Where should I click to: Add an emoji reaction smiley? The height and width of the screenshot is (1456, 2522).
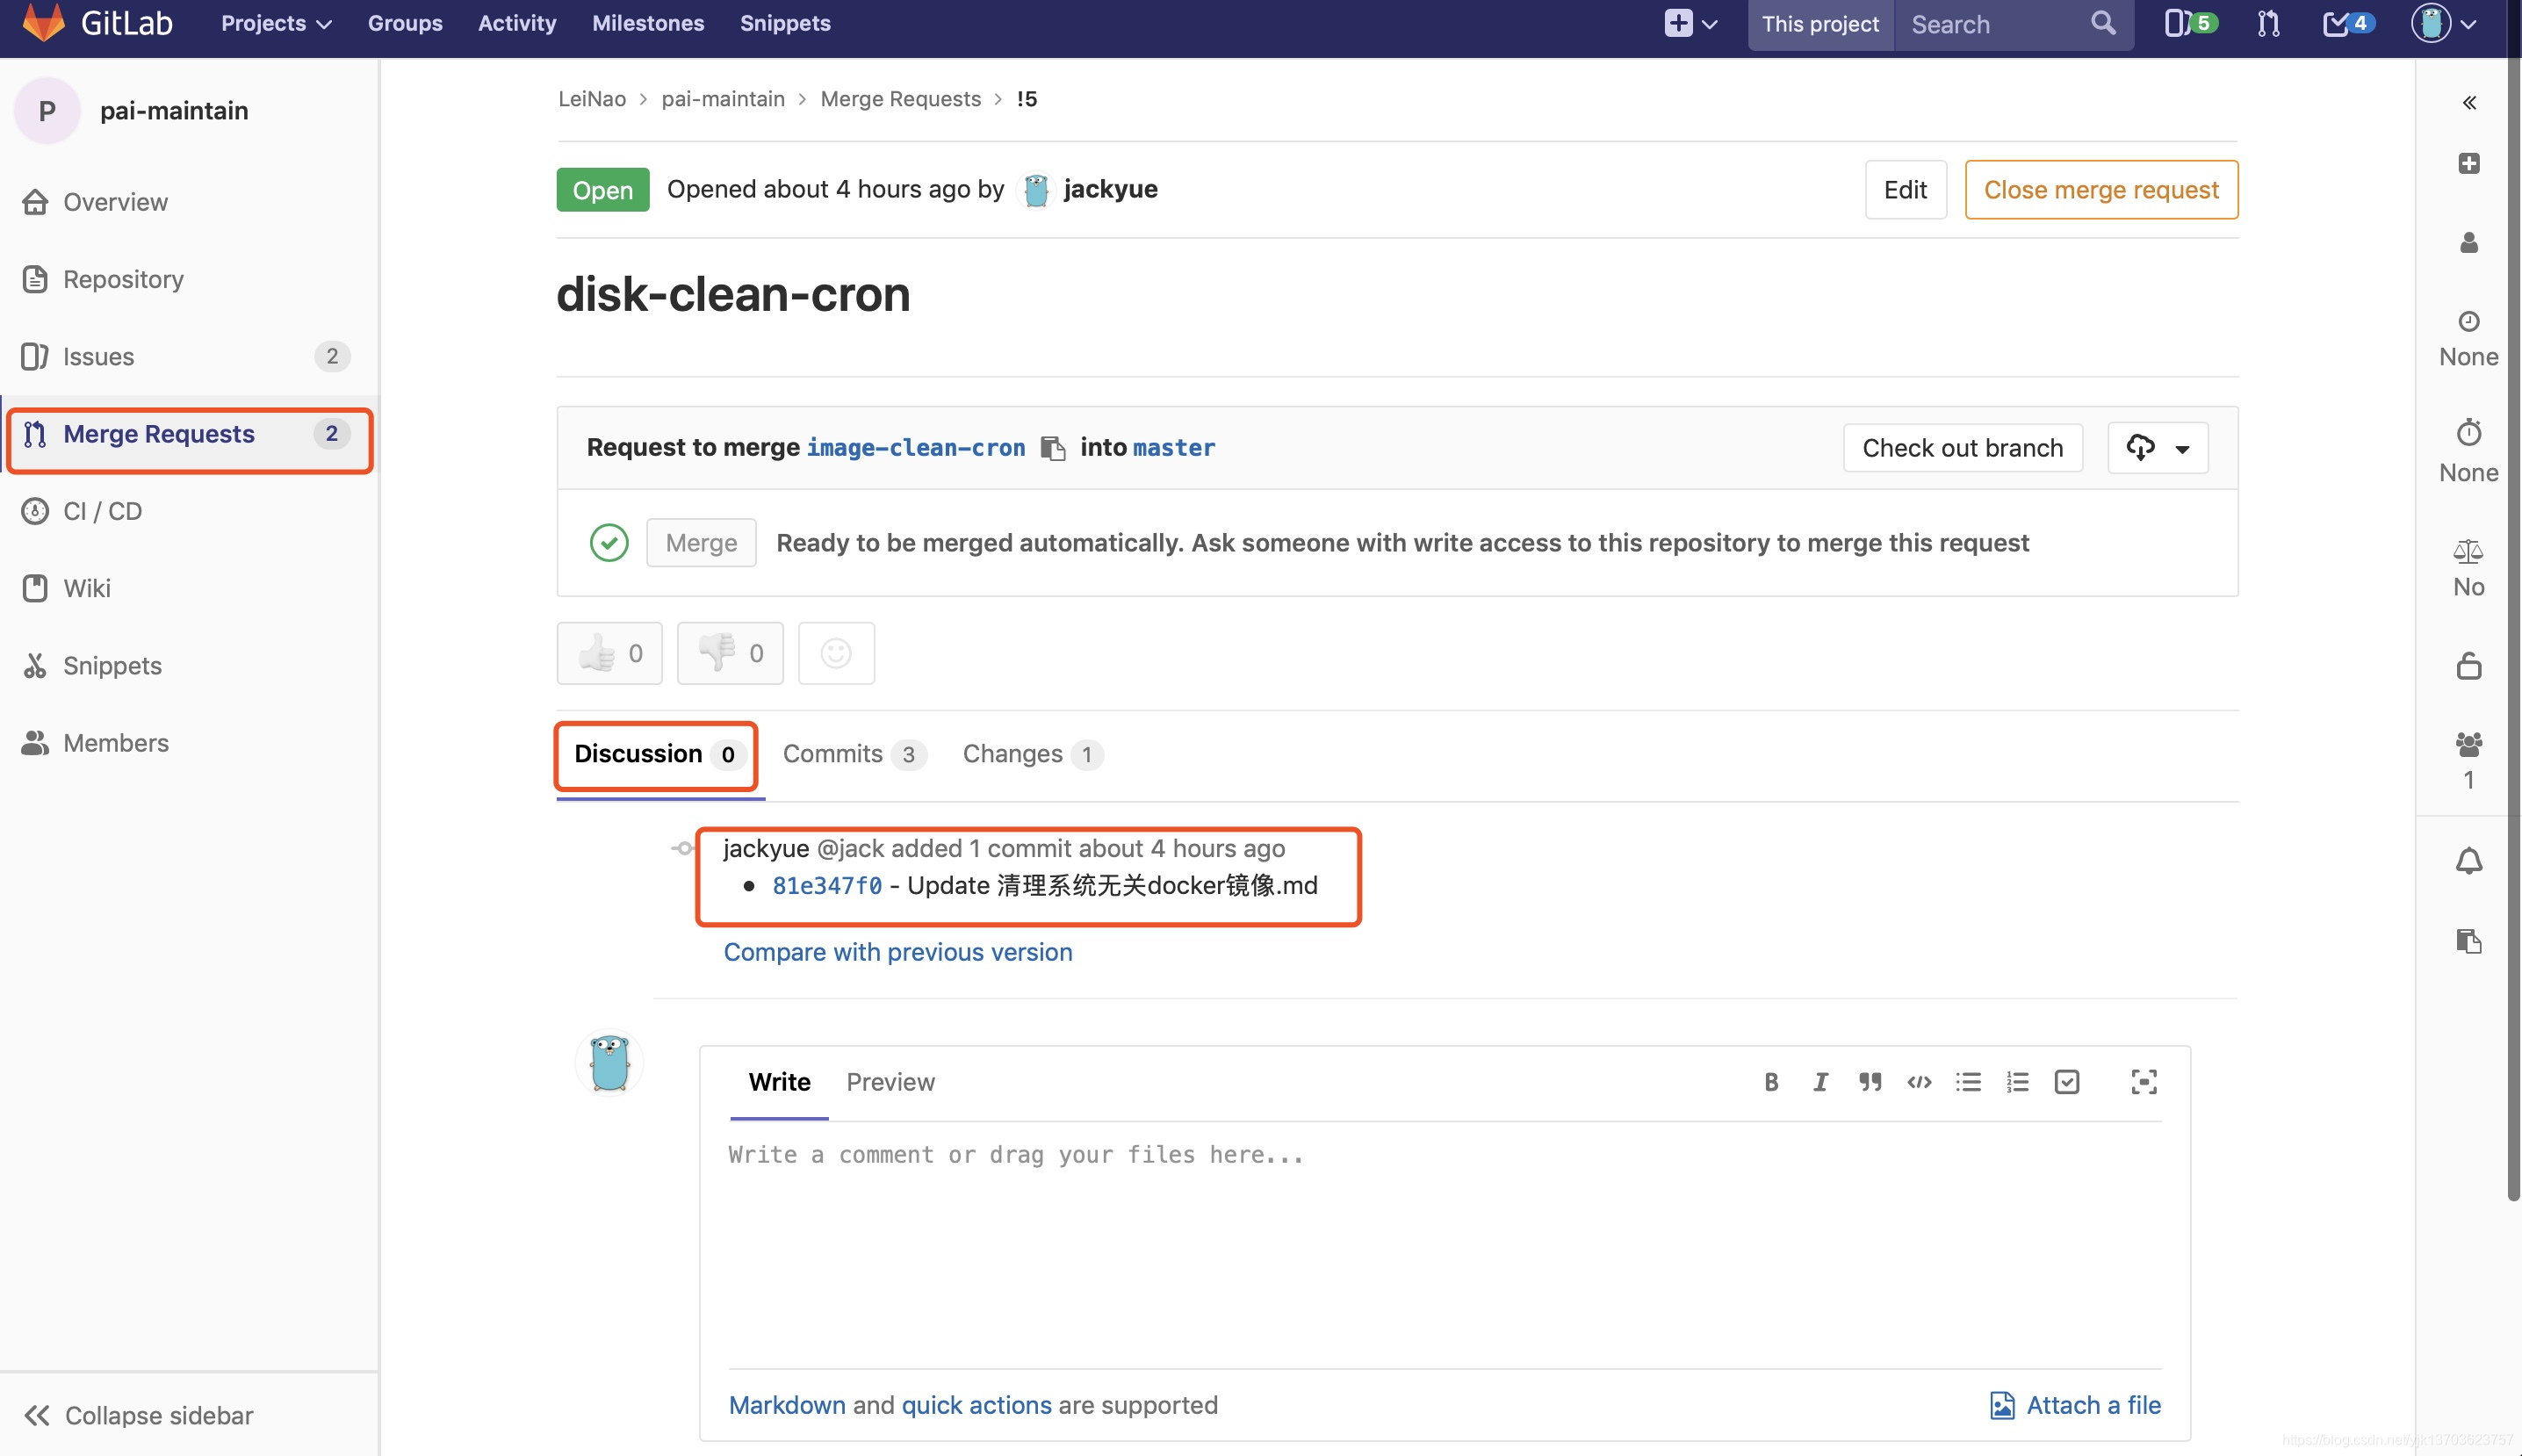(x=836, y=654)
